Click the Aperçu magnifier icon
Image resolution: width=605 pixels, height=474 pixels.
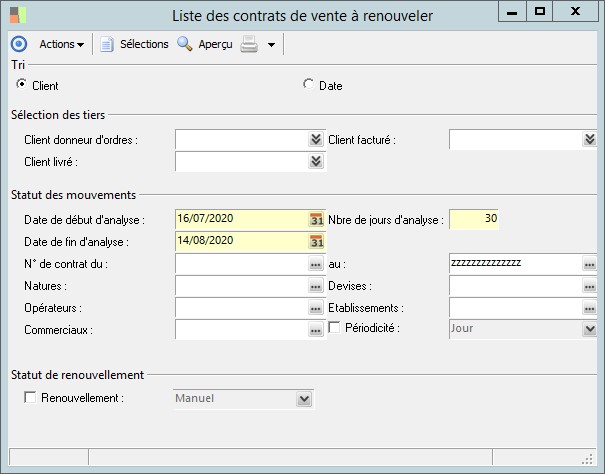coord(184,44)
